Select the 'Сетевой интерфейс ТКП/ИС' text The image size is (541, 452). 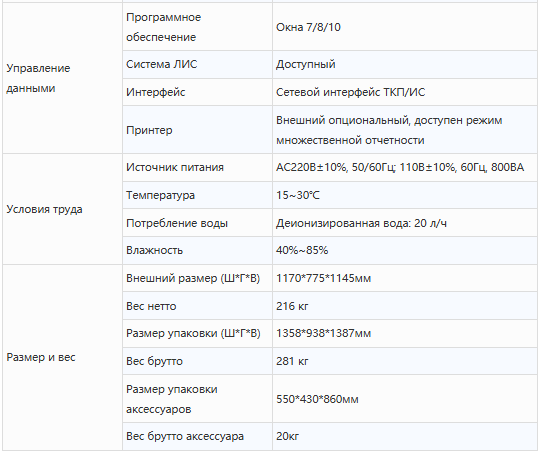pyautogui.click(x=351, y=92)
